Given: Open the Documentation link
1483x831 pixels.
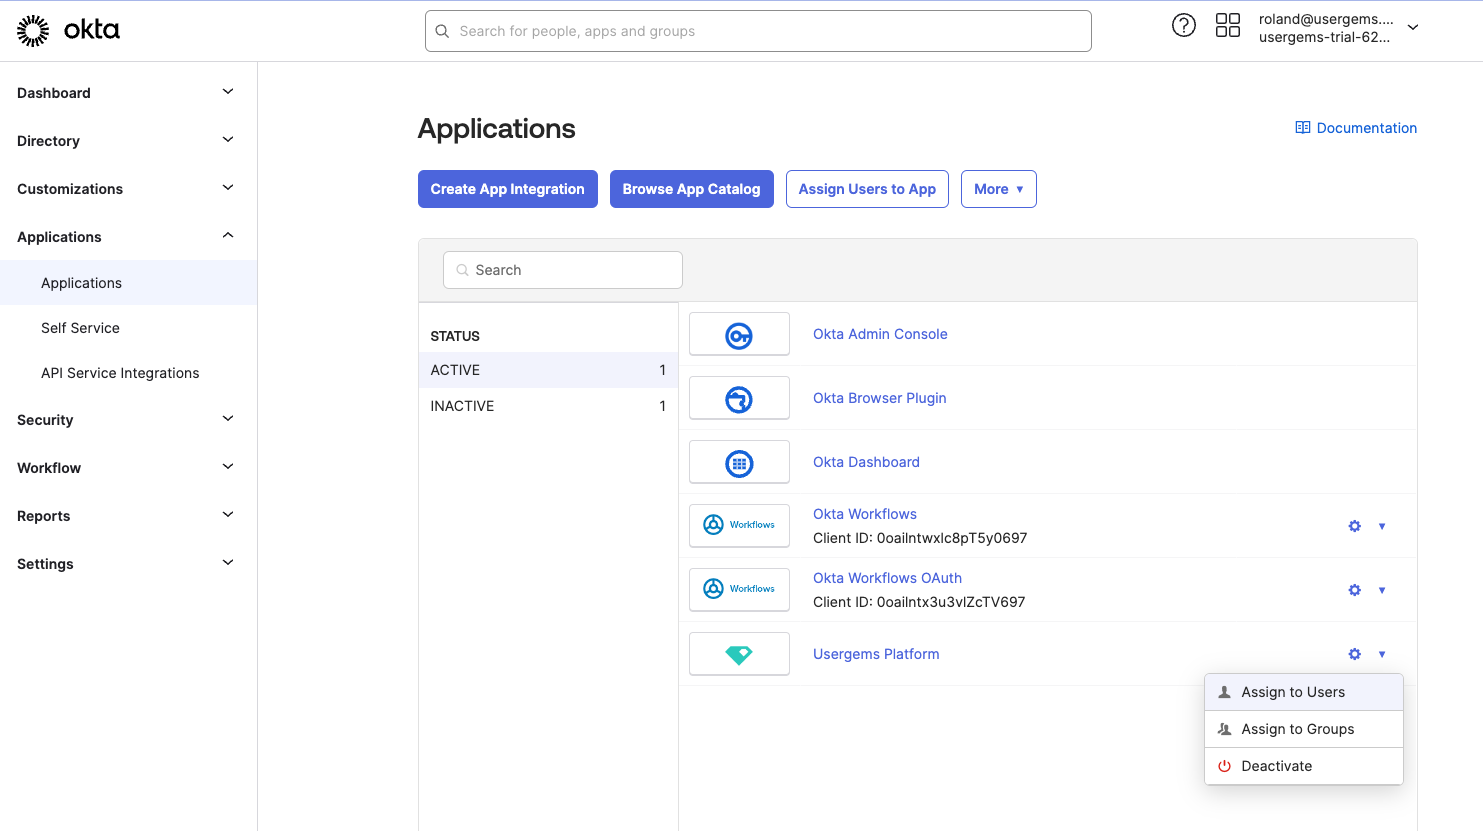Looking at the screenshot, I should pyautogui.click(x=1356, y=128).
